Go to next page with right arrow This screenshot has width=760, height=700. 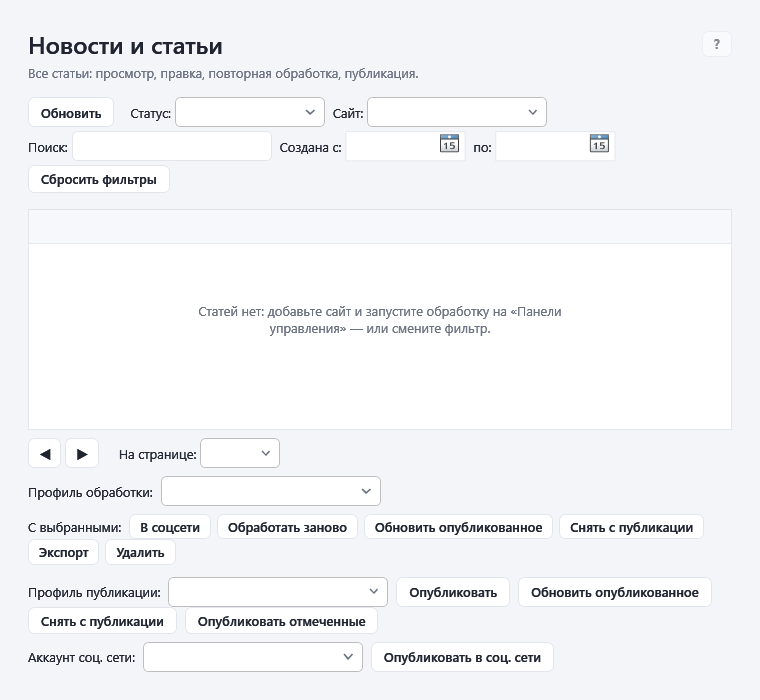coord(82,453)
